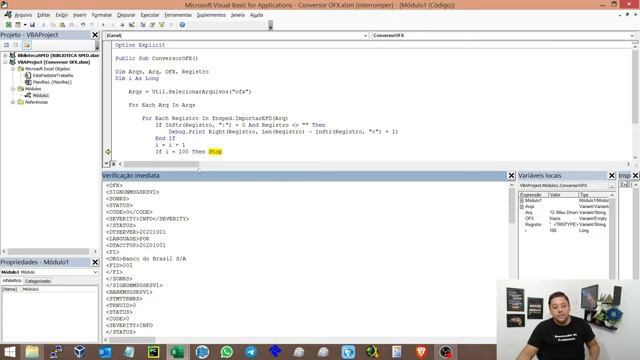Open the Arquivo menu
640x360 pixels.
[x=23, y=15]
